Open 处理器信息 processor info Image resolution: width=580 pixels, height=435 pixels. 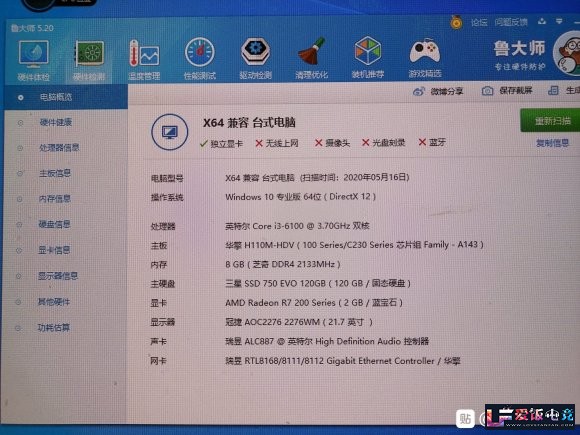pyautogui.click(x=59, y=148)
